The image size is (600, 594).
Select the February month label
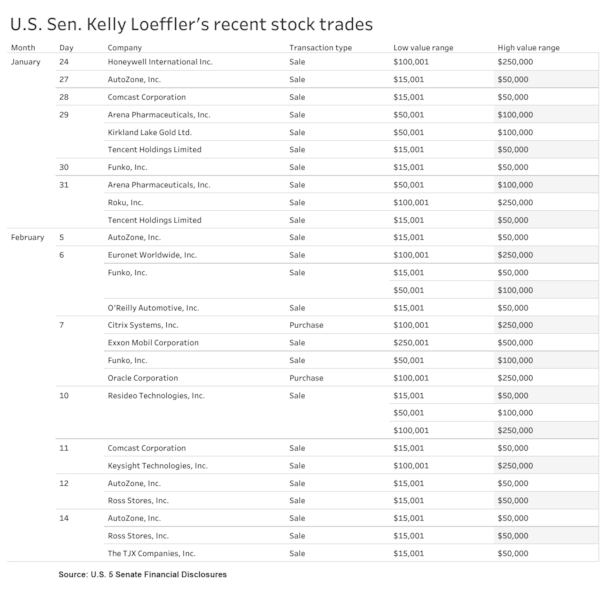click(x=28, y=237)
